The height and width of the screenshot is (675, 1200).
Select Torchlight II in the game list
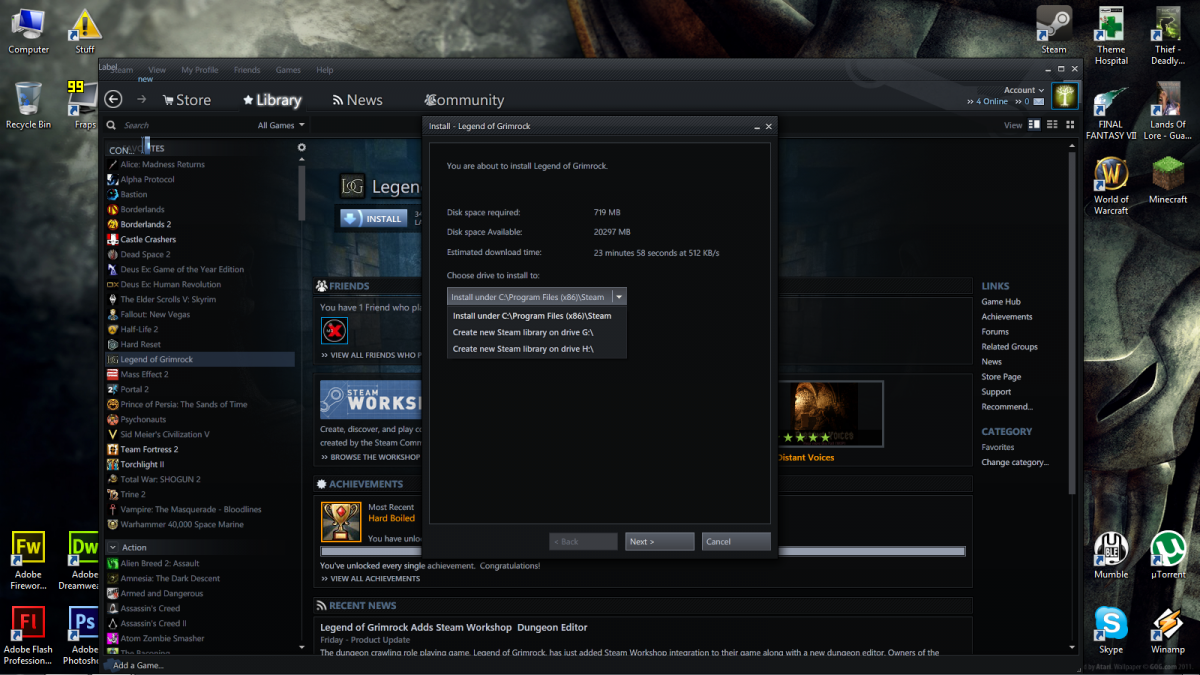(200, 464)
